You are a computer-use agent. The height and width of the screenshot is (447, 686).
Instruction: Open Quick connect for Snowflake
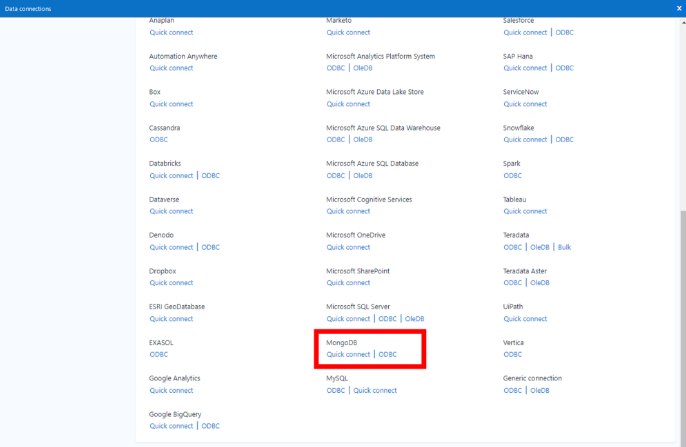[525, 140]
